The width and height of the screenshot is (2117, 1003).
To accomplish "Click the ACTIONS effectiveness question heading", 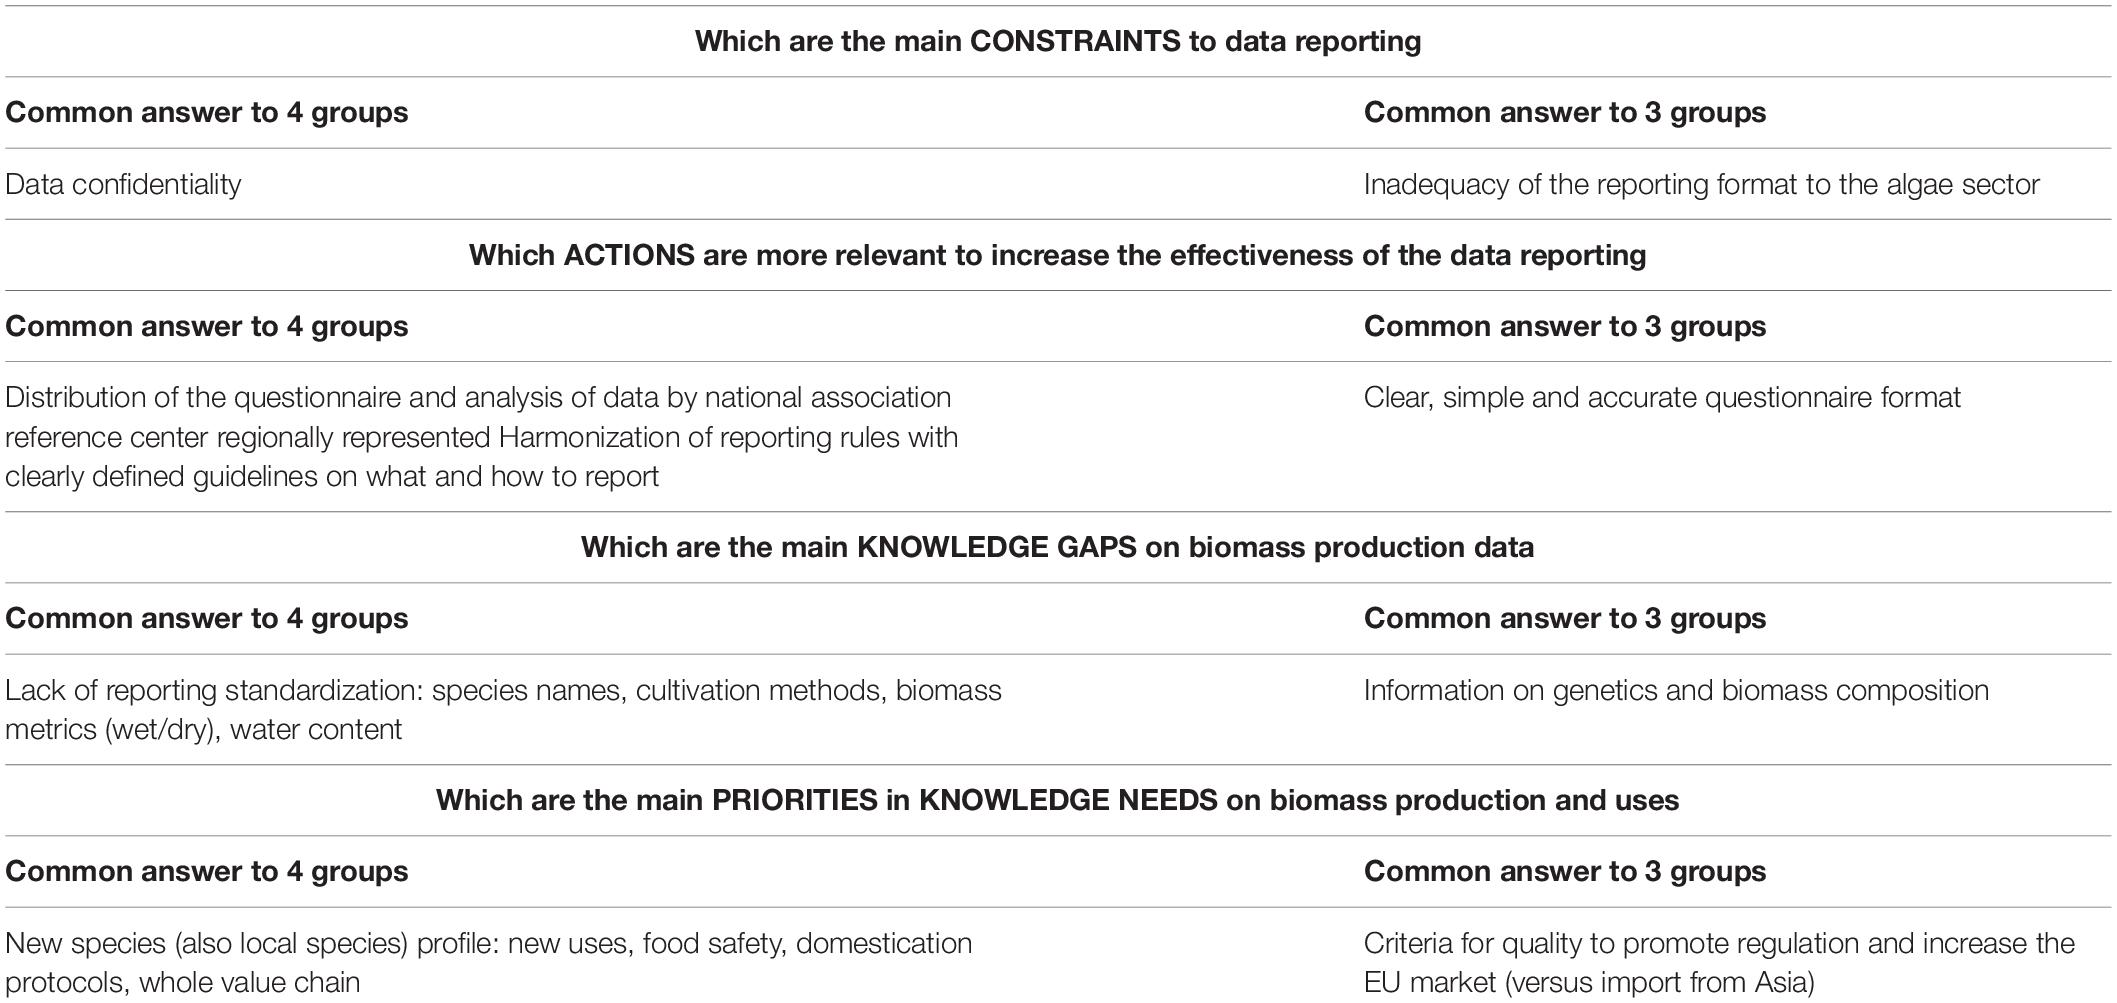I will tap(1058, 255).
